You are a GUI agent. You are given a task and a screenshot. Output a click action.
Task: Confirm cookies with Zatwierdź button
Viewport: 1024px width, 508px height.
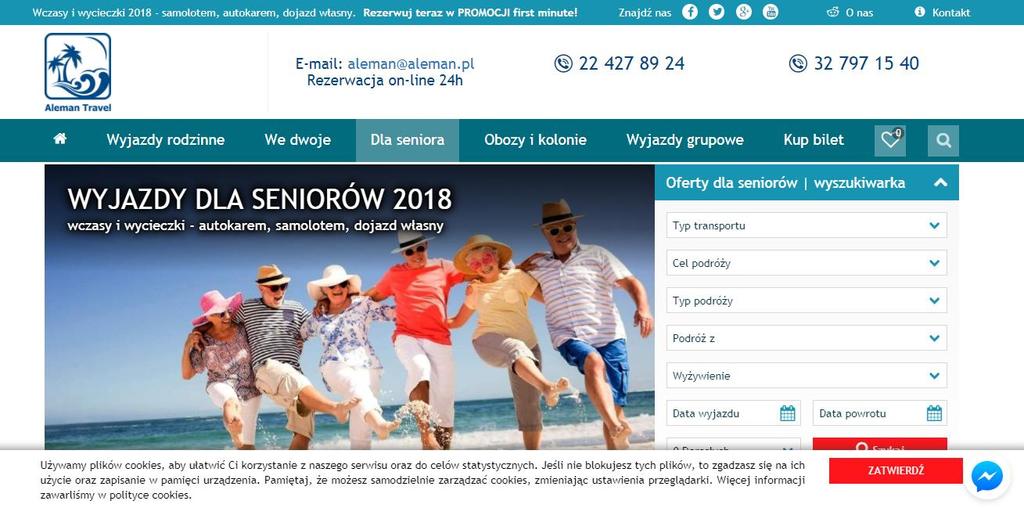896,471
